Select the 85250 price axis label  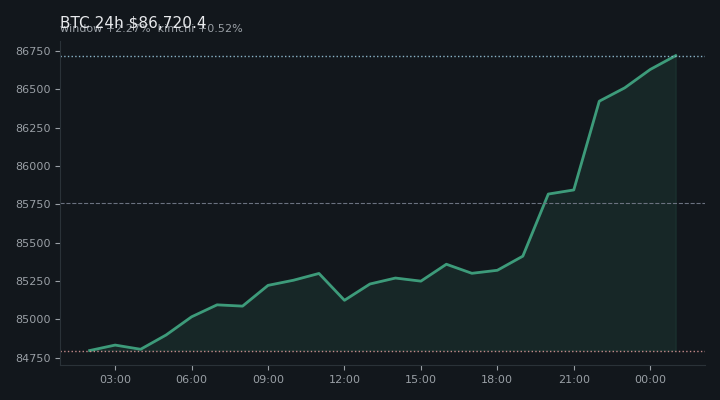33,281
